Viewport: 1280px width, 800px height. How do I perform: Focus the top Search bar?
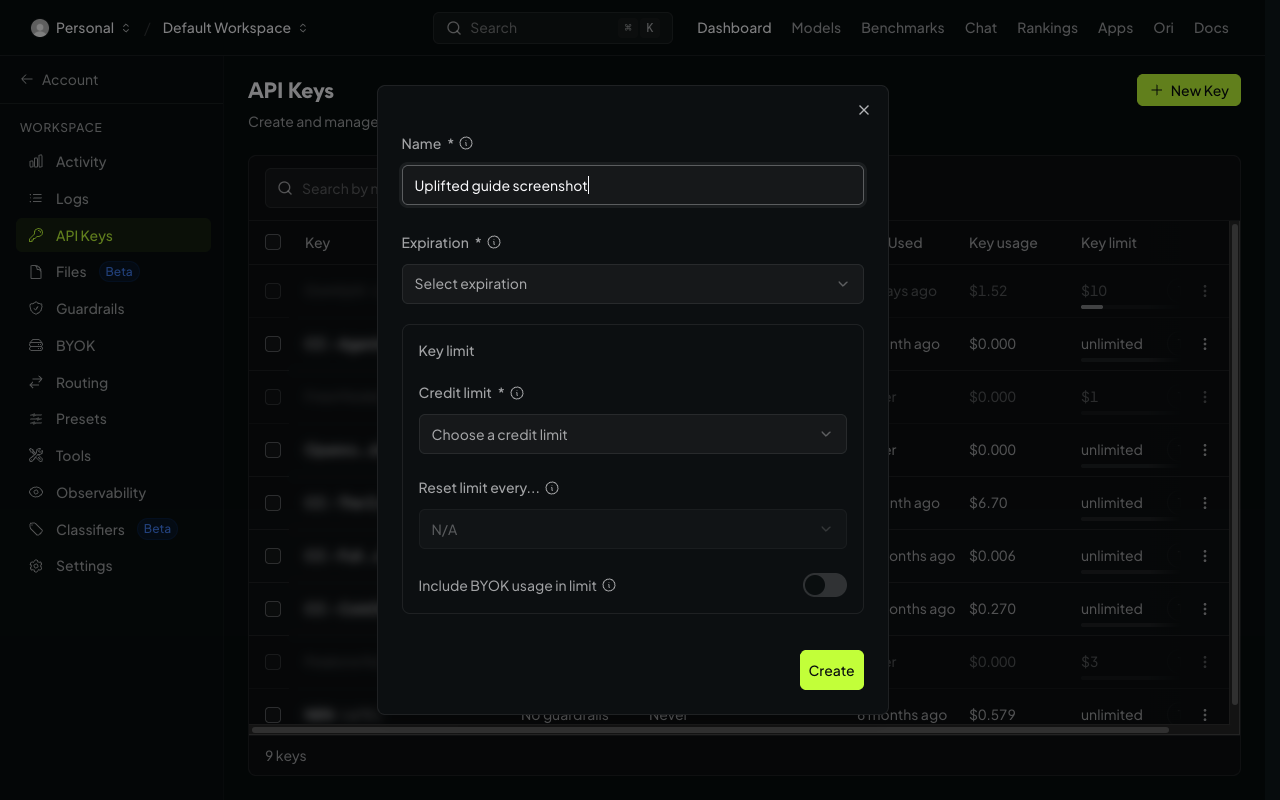coord(553,28)
